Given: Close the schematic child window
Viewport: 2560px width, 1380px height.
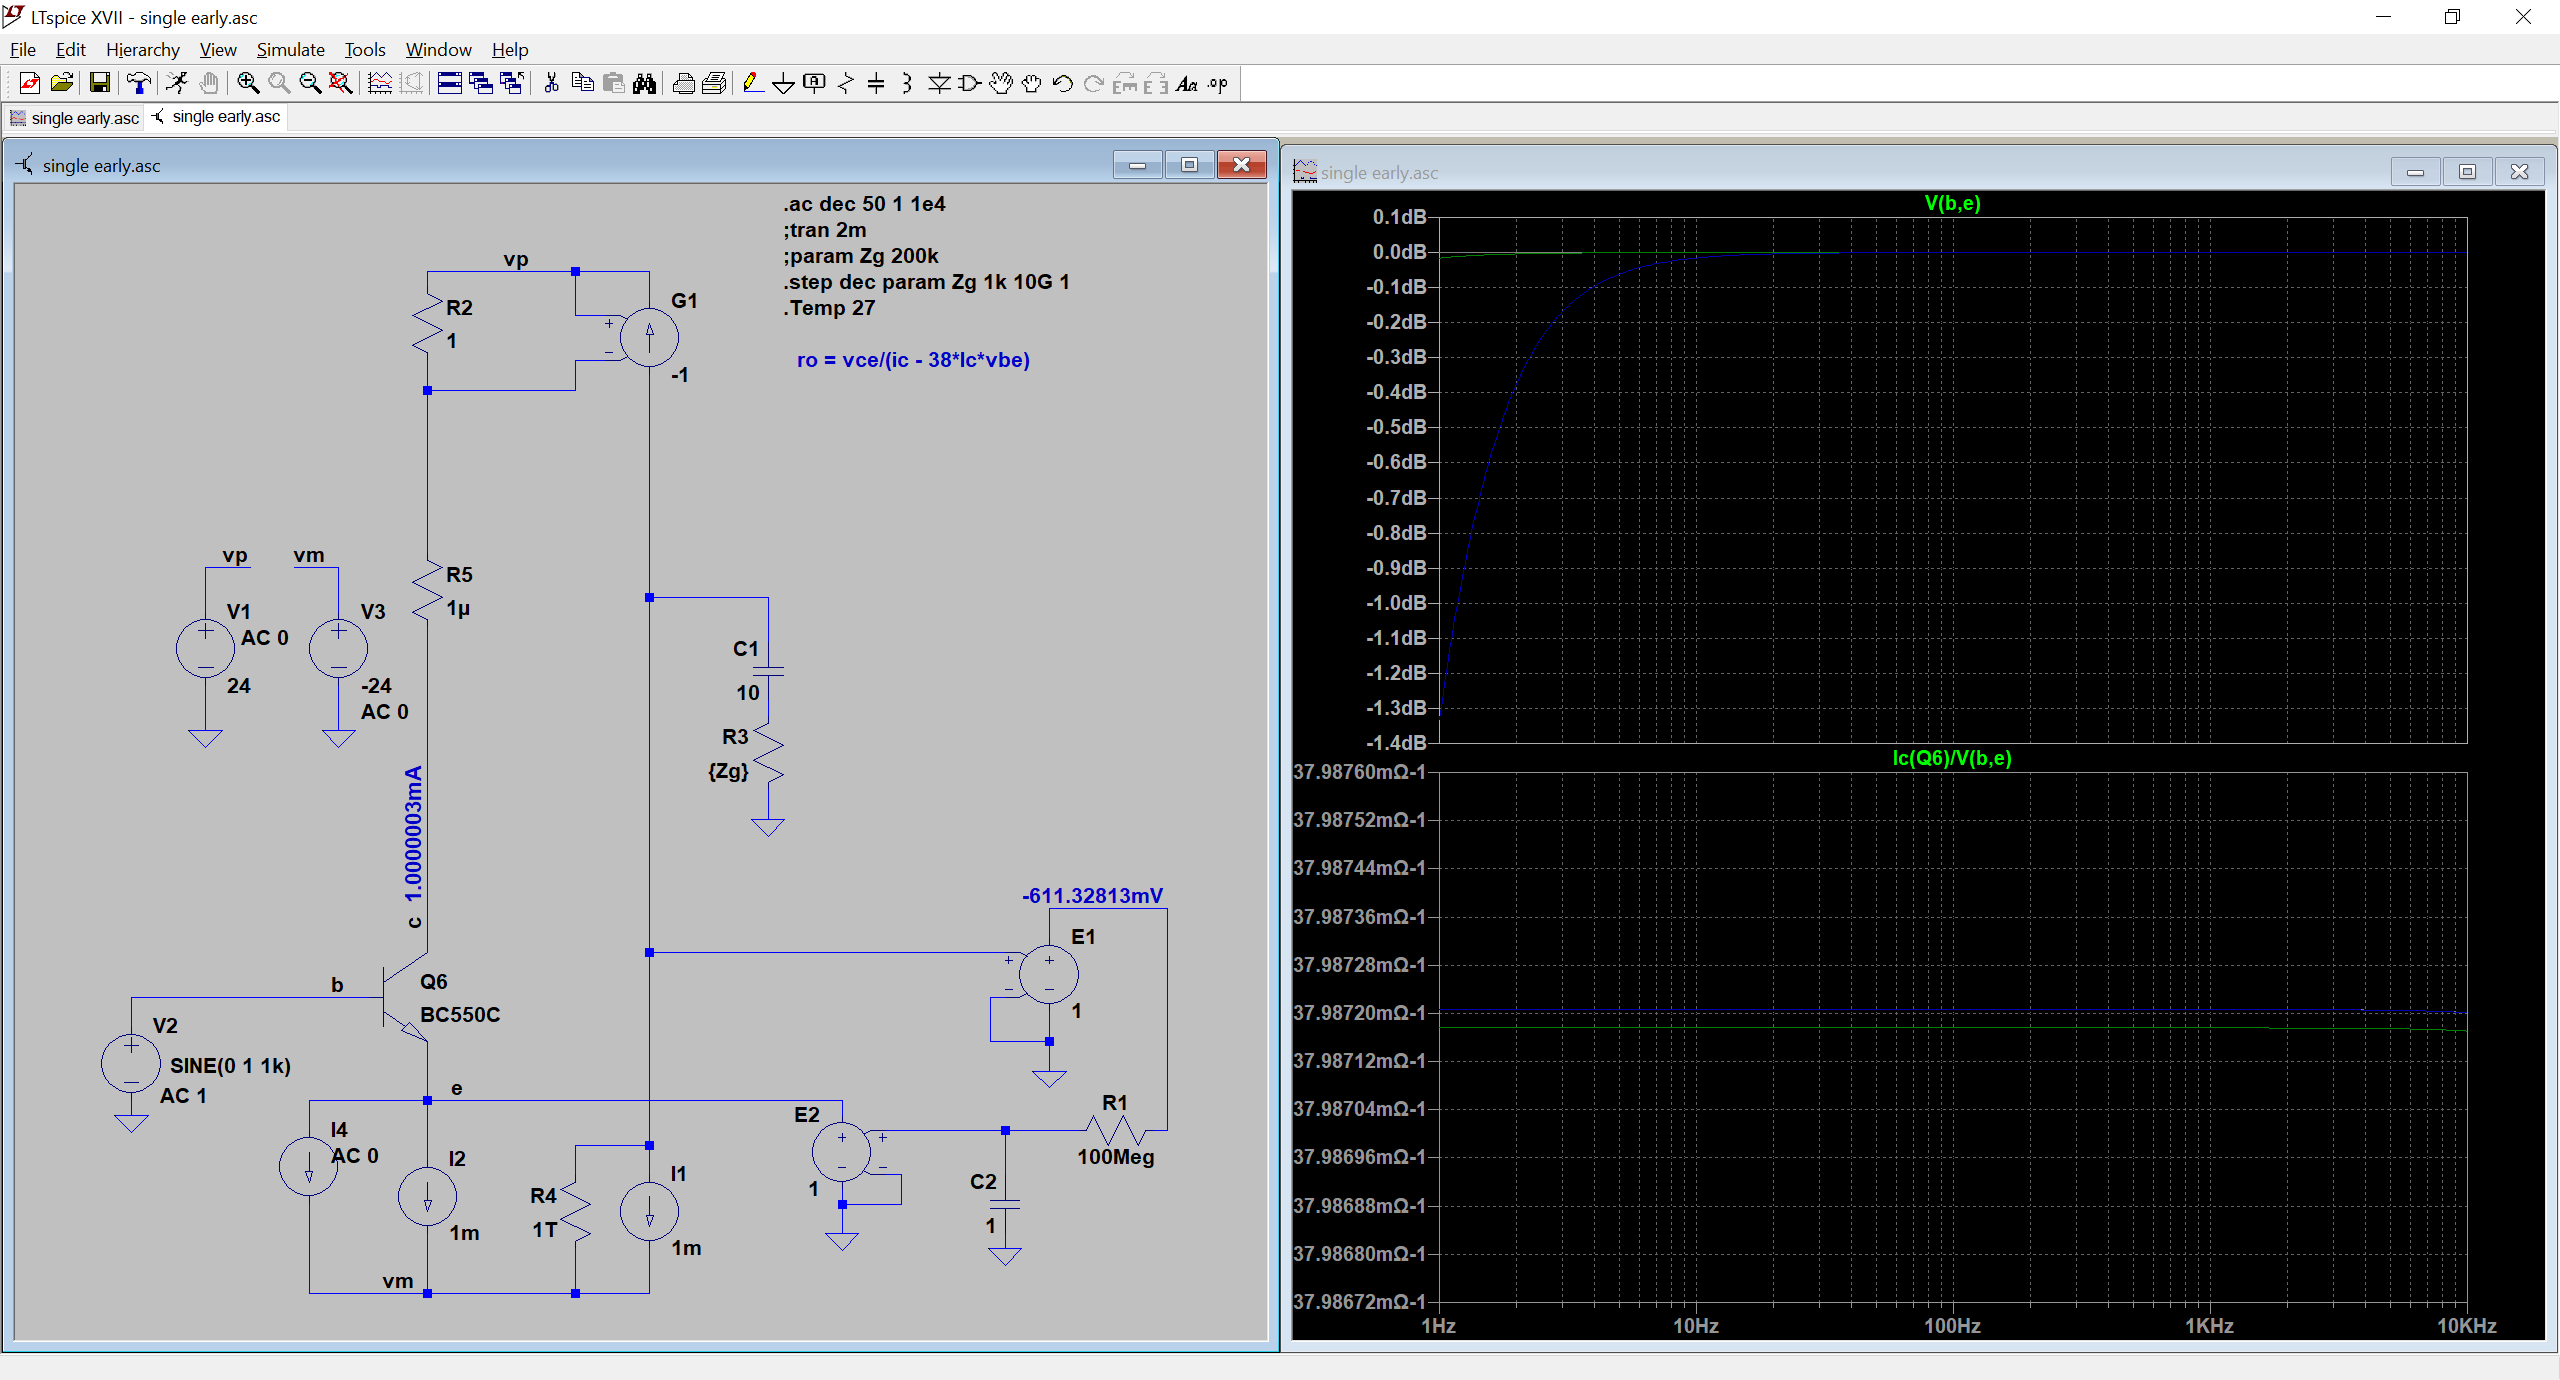Looking at the screenshot, I should 1242,165.
